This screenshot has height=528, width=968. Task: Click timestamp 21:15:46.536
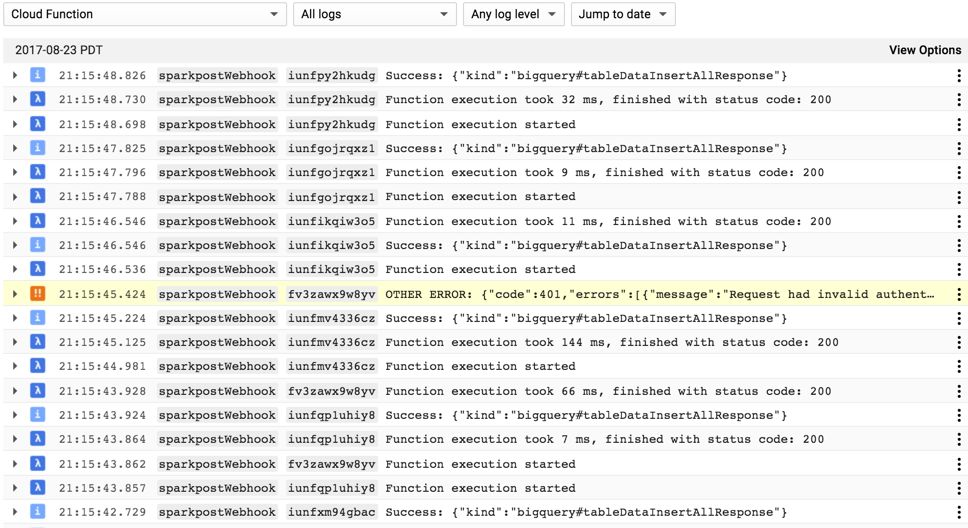(102, 269)
